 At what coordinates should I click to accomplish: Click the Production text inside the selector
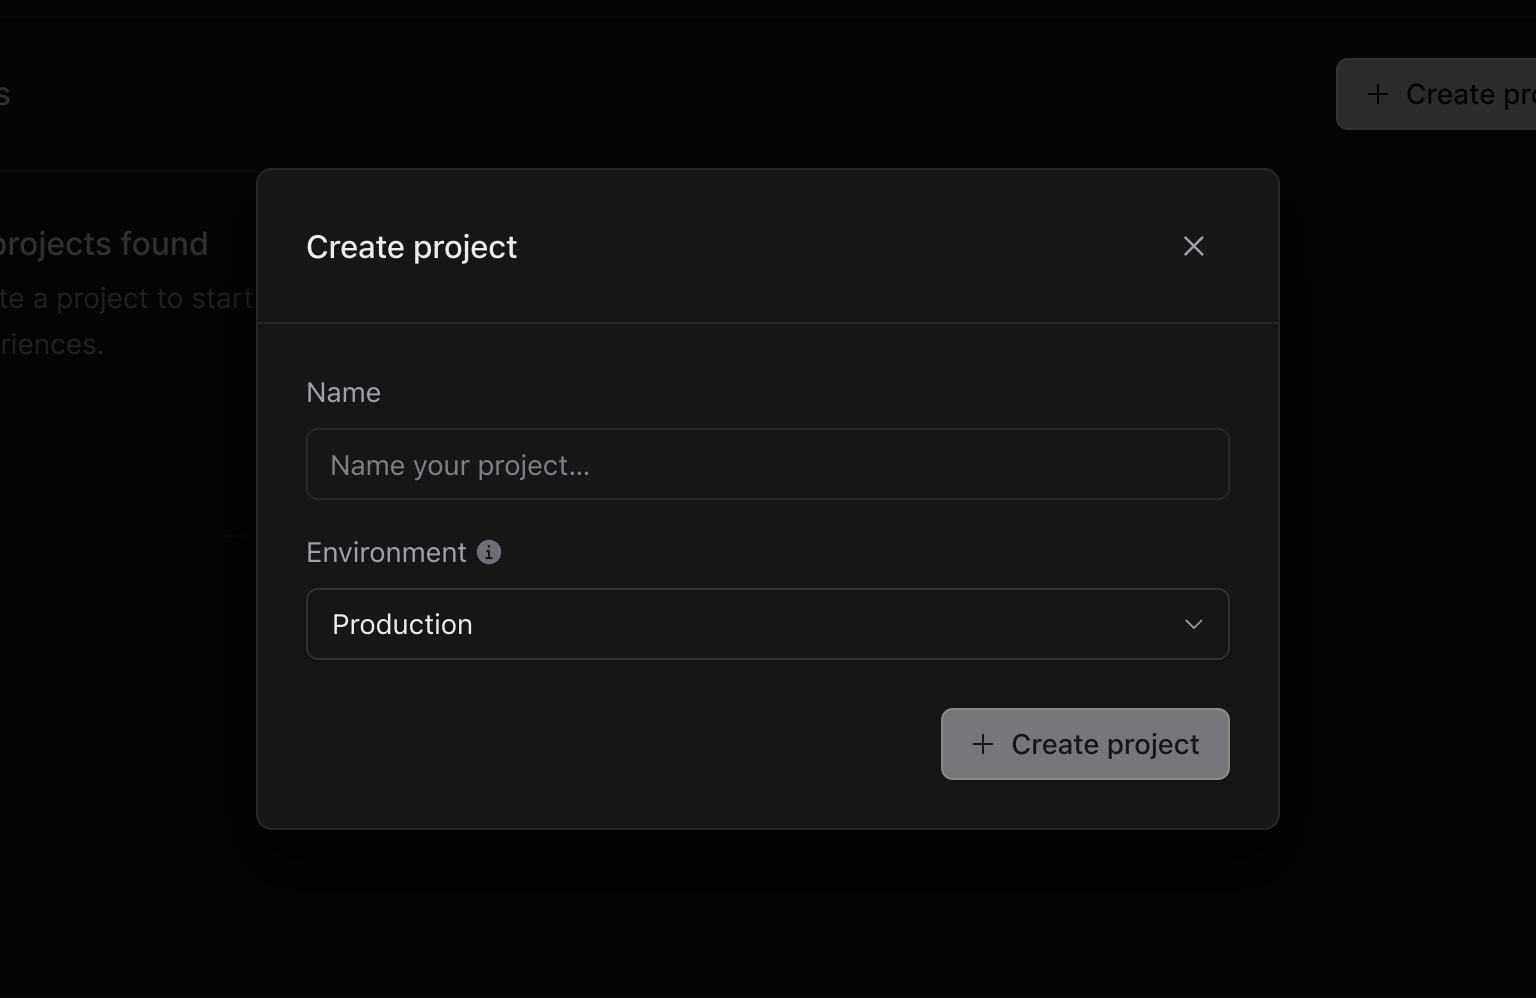click(x=402, y=624)
